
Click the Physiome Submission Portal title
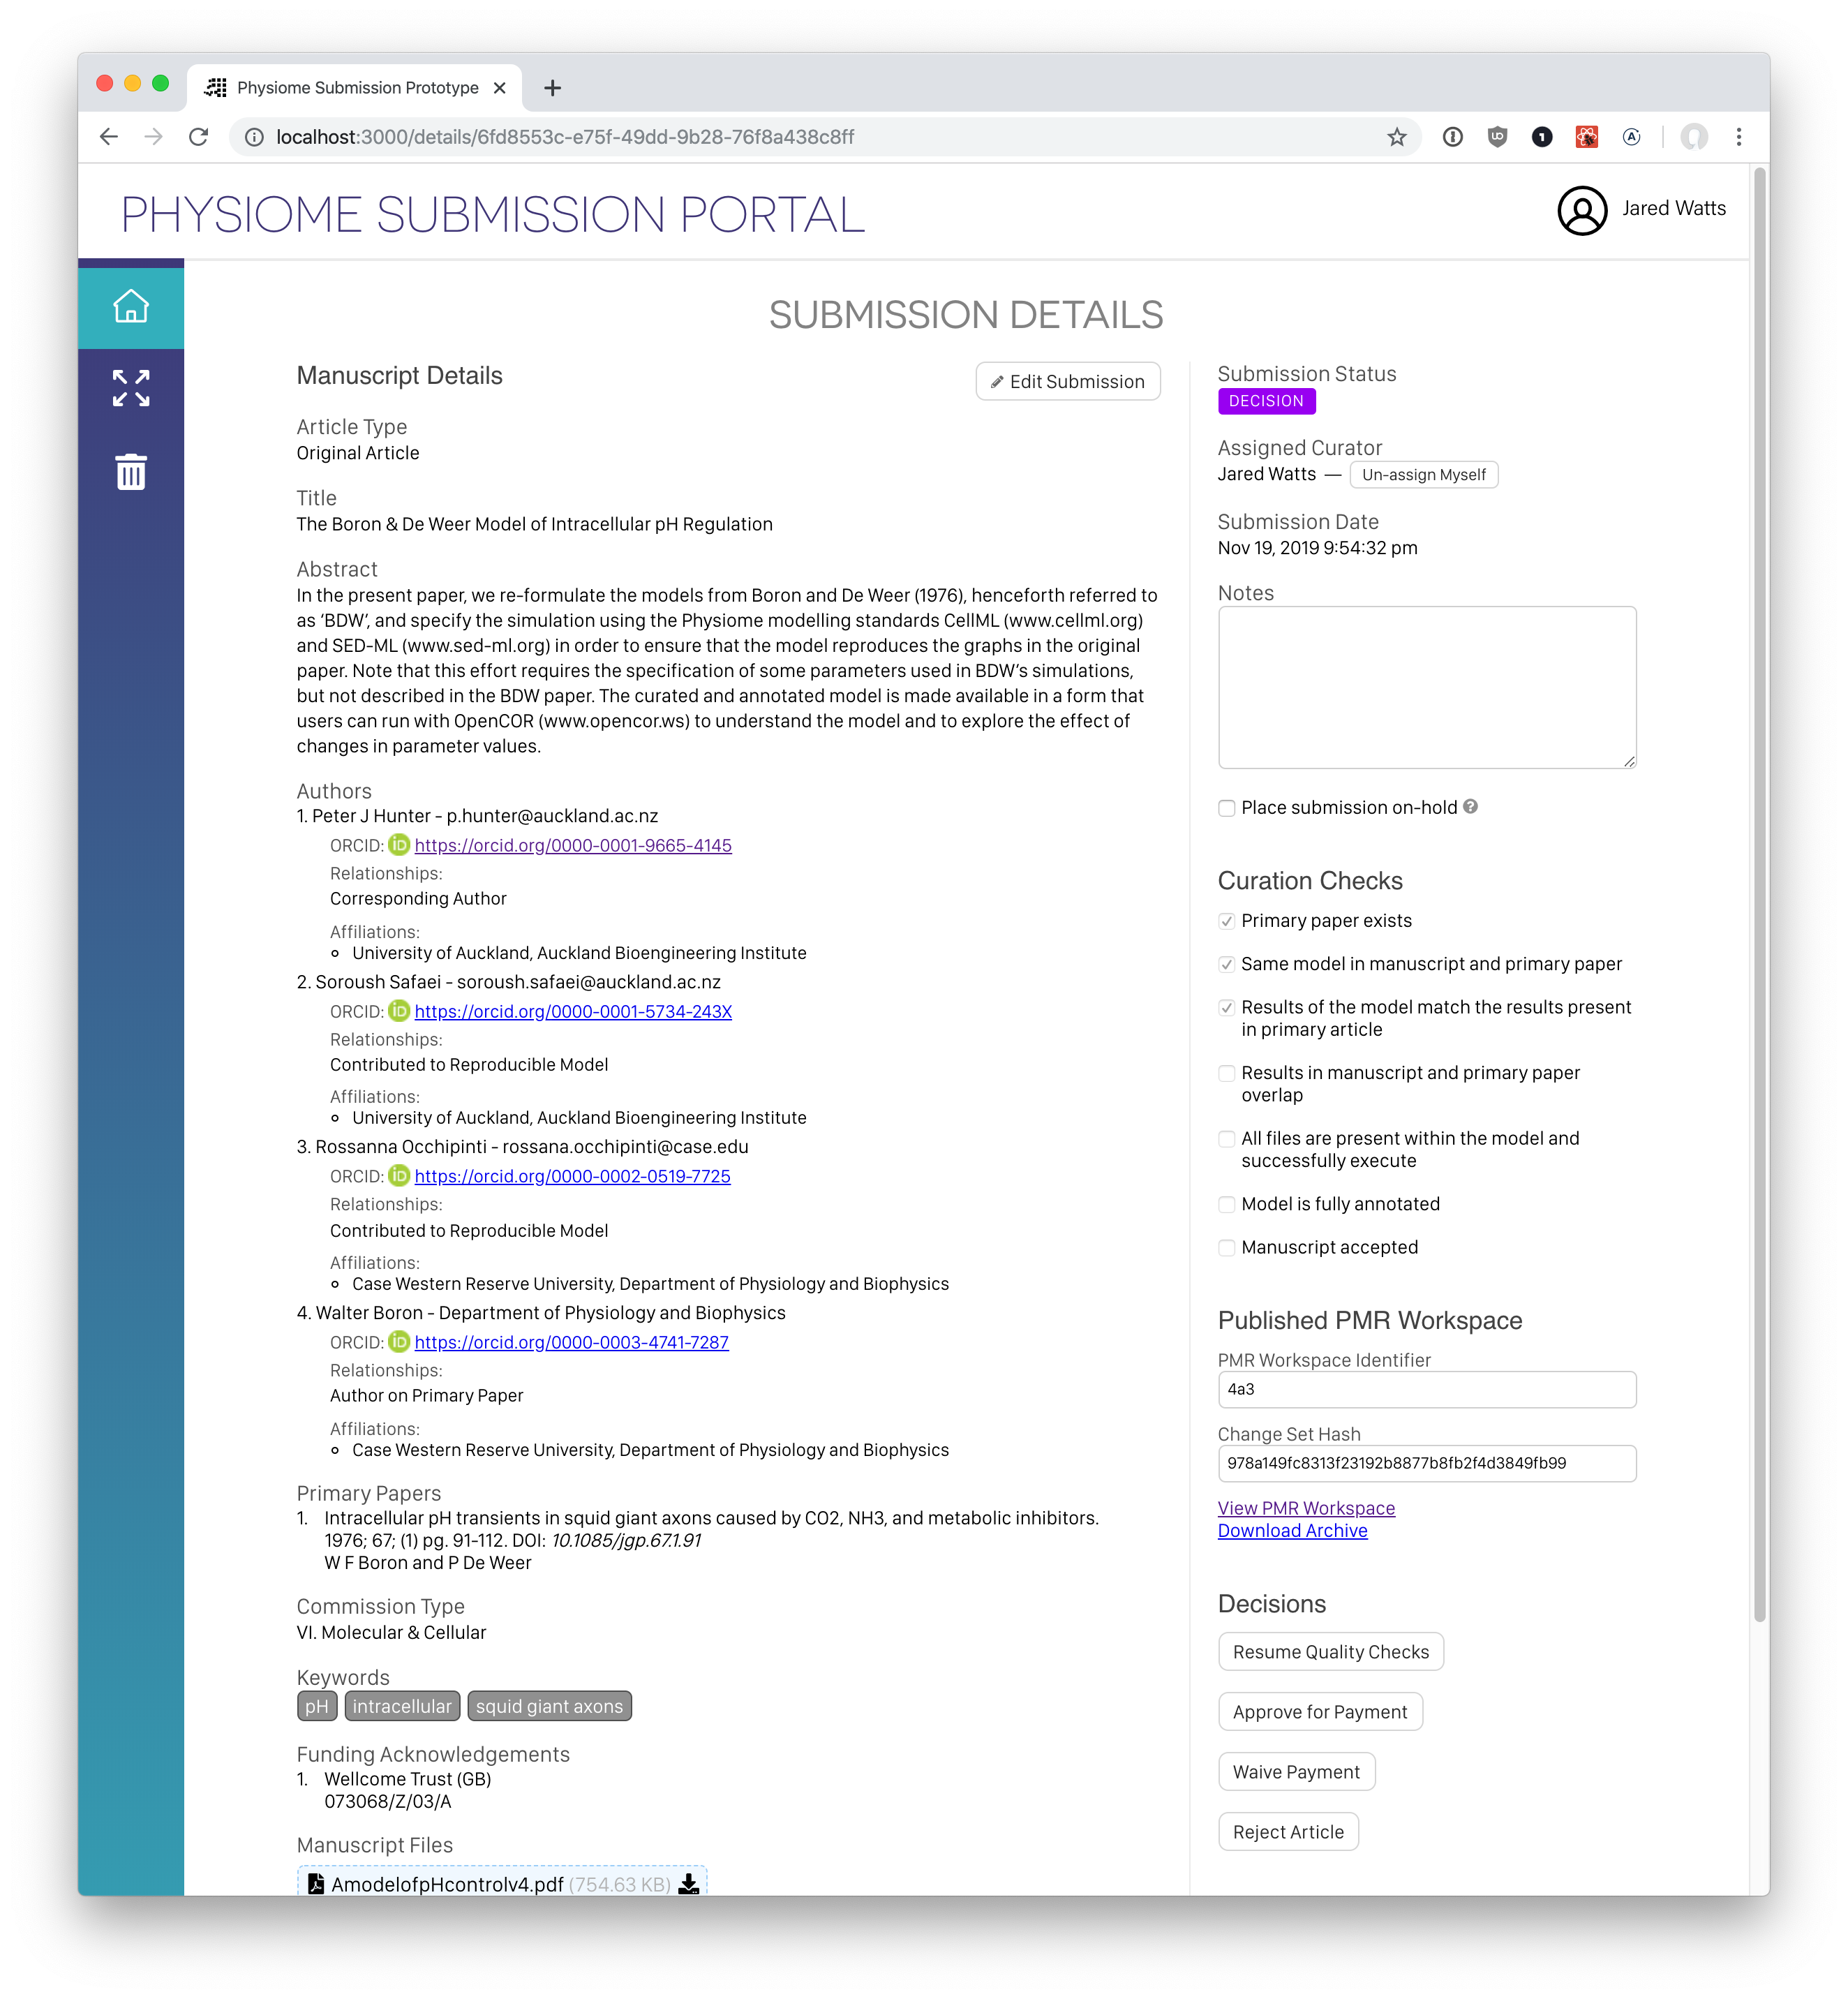click(493, 214)
